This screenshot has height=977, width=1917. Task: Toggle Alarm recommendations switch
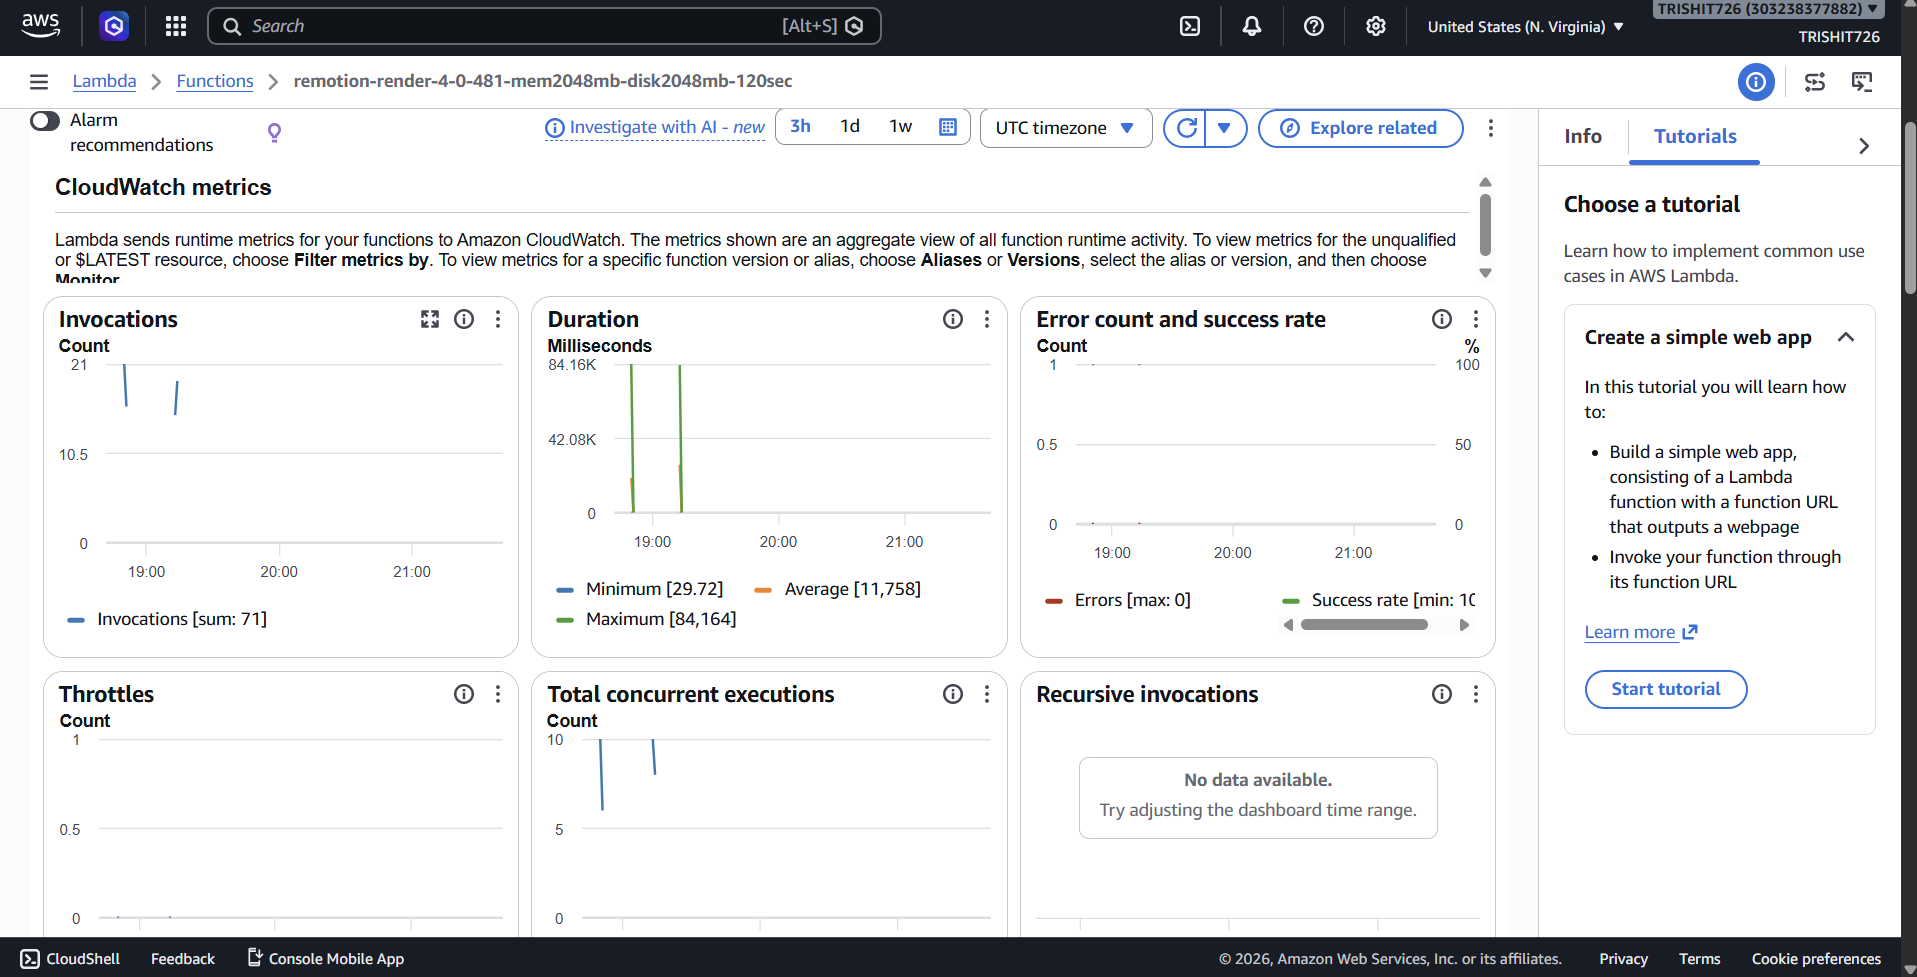(45, 121)
